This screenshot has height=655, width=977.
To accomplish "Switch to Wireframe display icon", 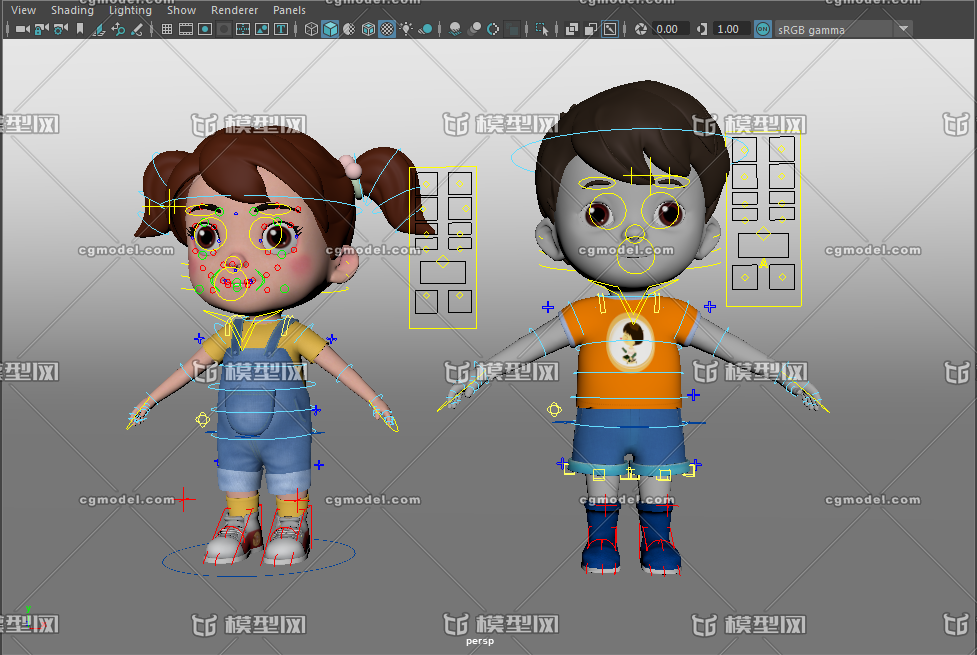I will click(x=311, y=29).
